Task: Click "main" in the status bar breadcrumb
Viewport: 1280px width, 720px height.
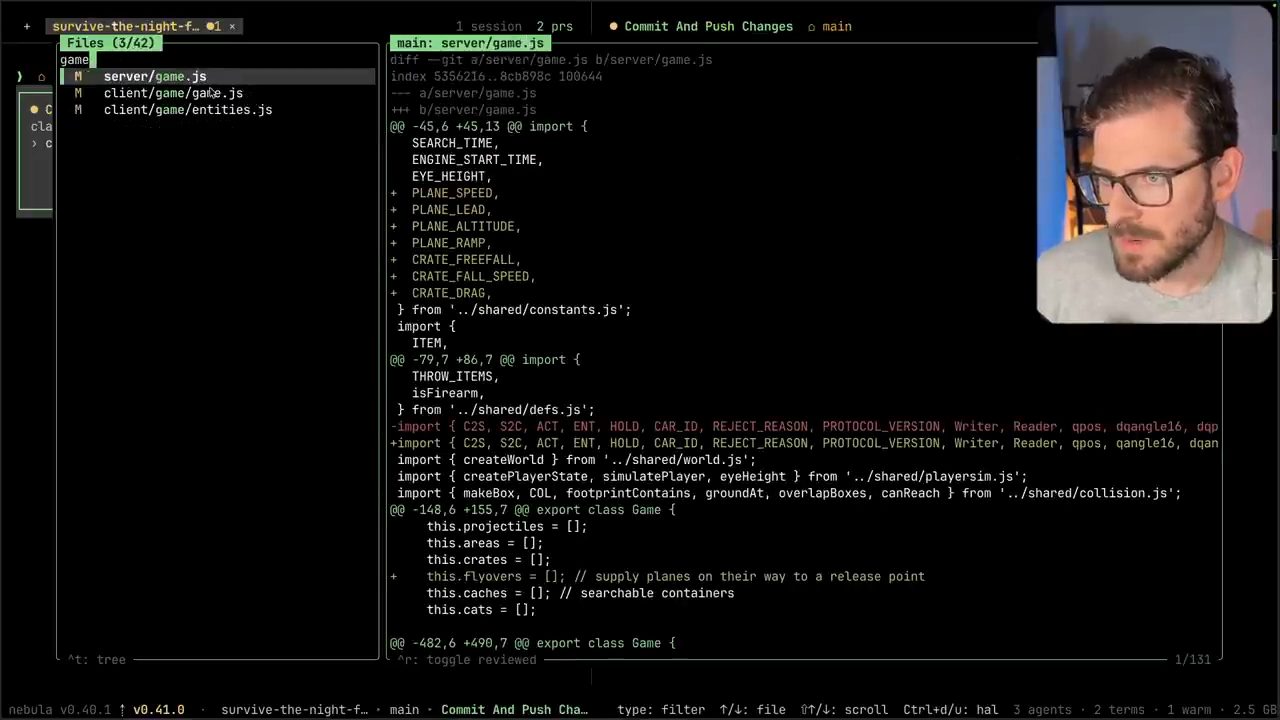Action: pos(404,710)
